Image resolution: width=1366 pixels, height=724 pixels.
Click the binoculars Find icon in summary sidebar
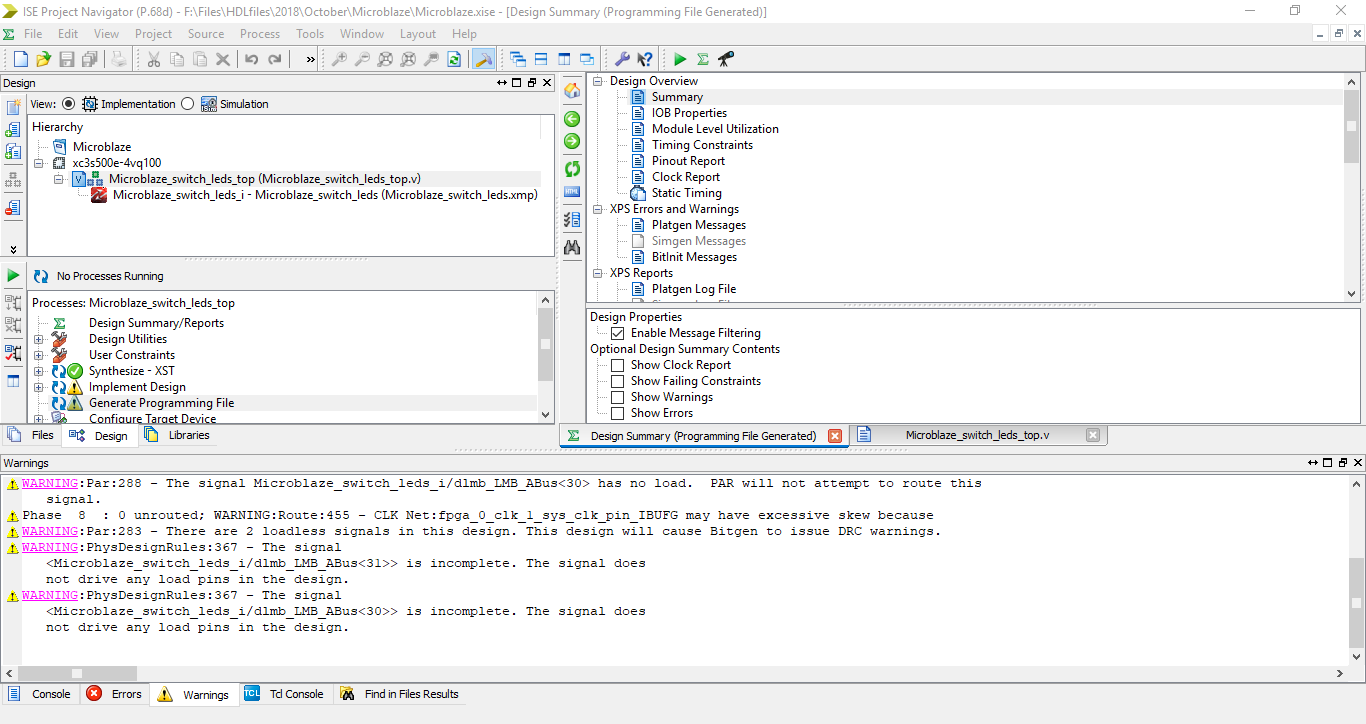(572, 246)
